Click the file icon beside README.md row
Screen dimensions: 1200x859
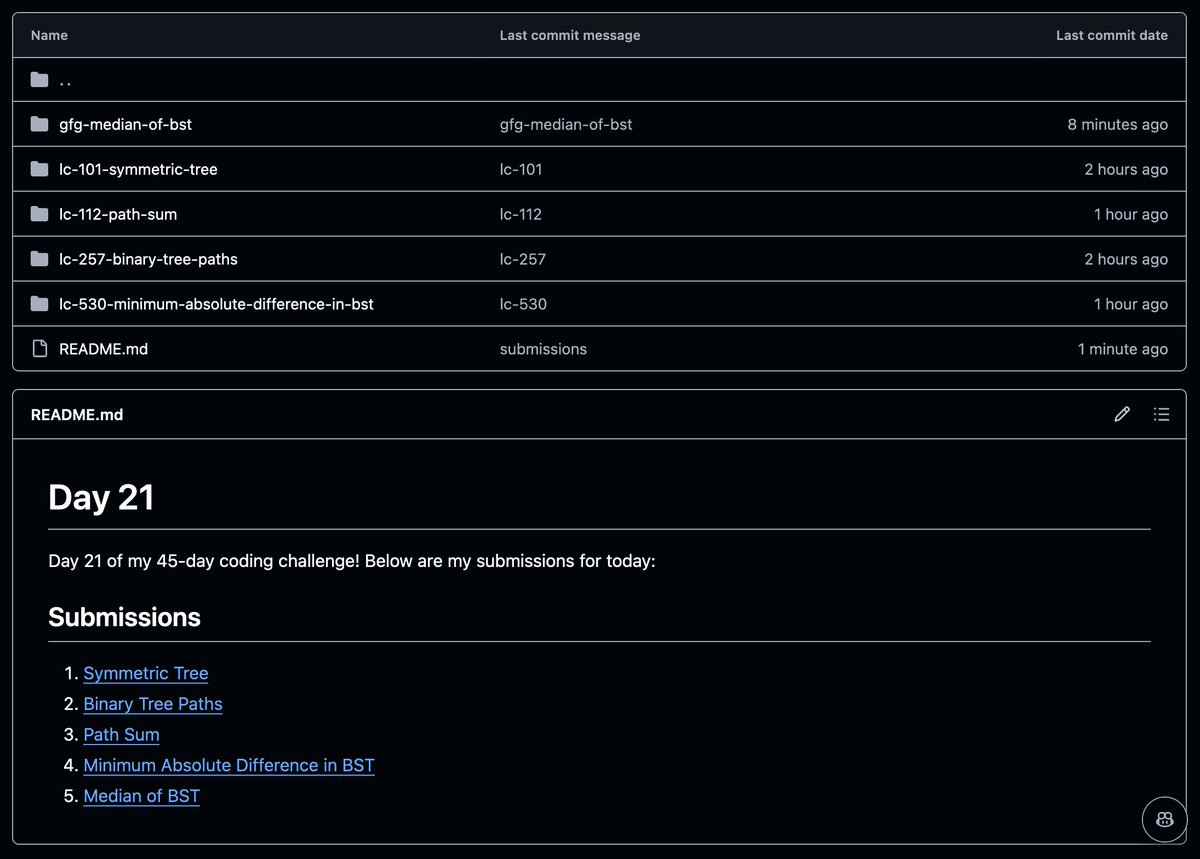pyautogui.click(x=39, y=349)
